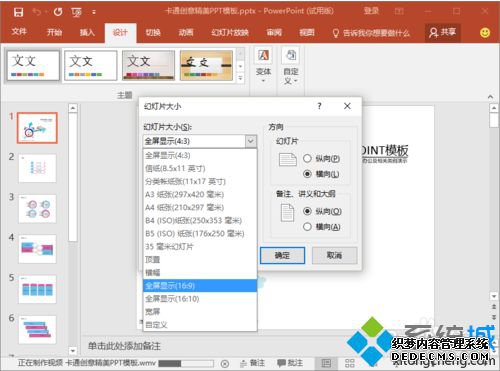Select slides 横向(L) landscape radio
500x371 pixels.
point(307,174)
